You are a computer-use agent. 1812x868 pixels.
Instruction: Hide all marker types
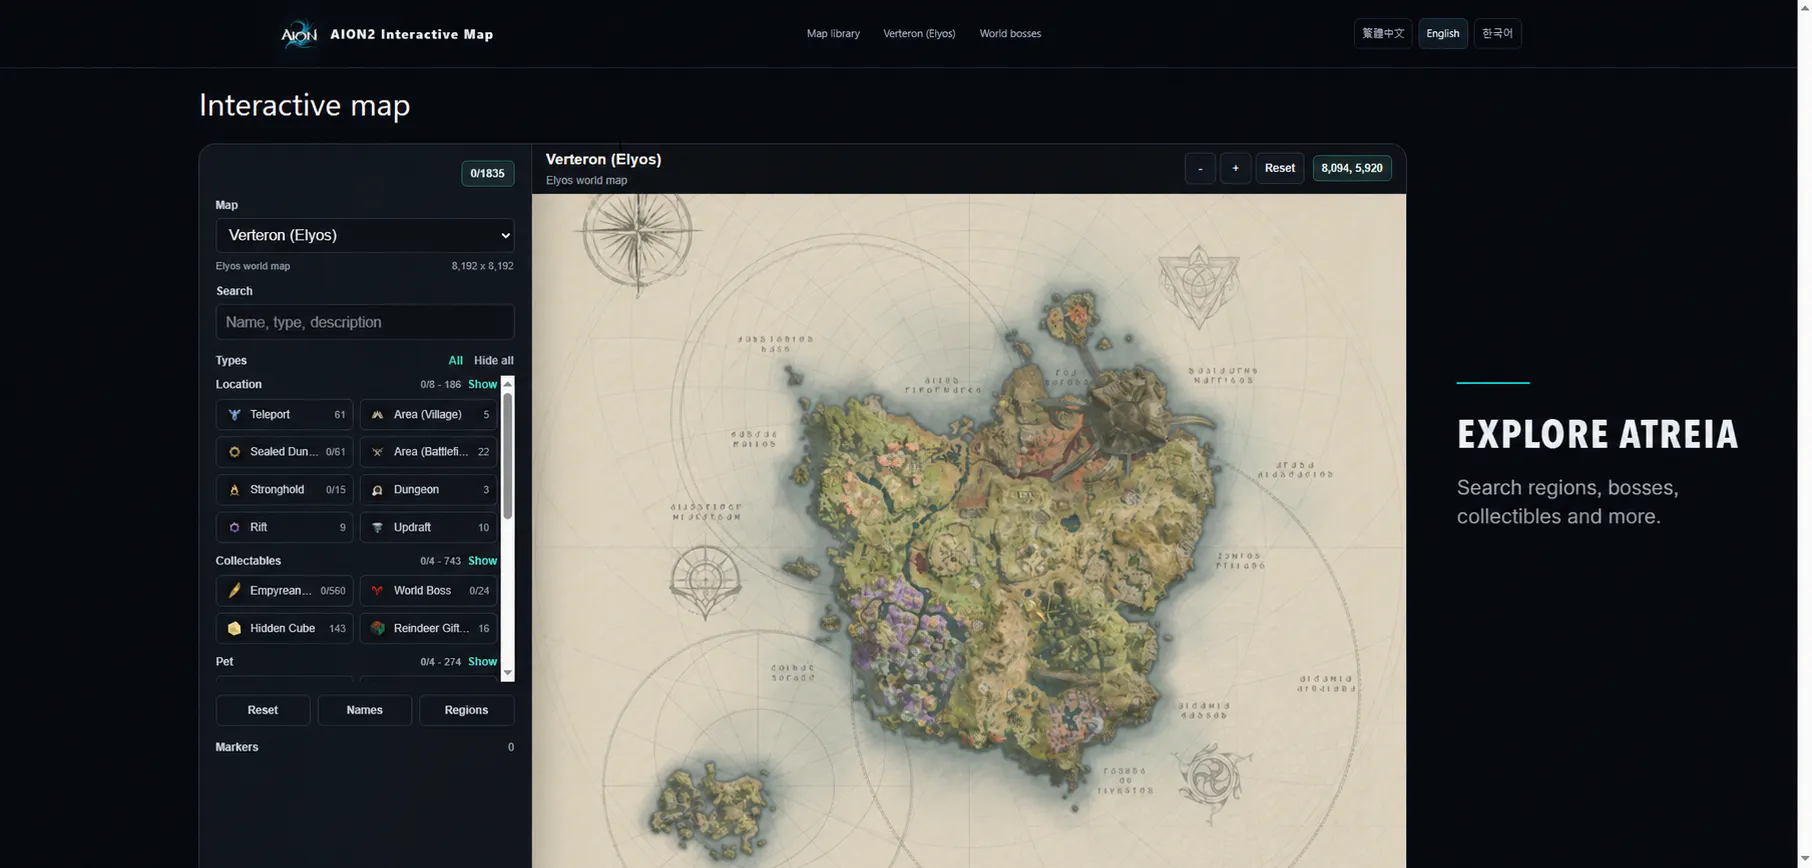point(494,360)
